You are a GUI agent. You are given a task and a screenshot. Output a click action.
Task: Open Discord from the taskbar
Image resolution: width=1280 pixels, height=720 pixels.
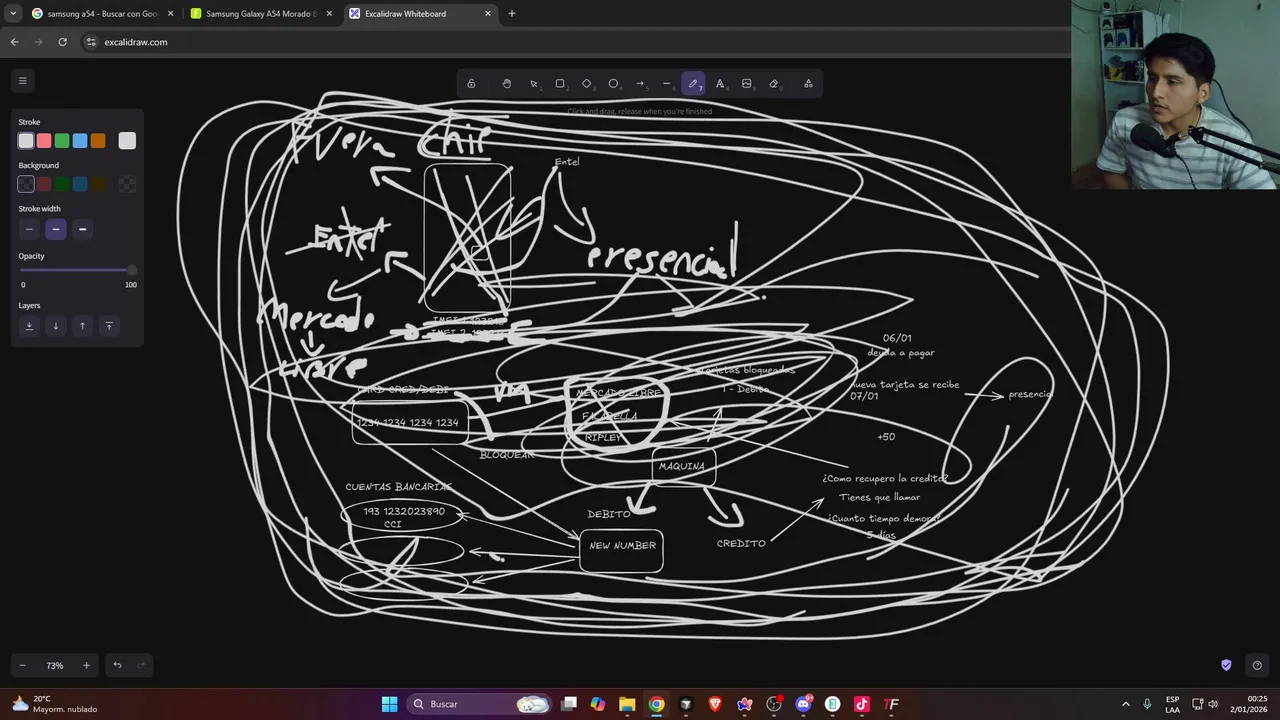803,704
